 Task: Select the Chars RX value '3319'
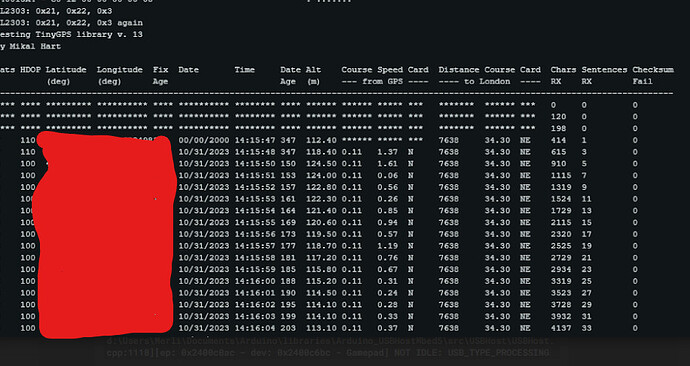coord(561,281)
